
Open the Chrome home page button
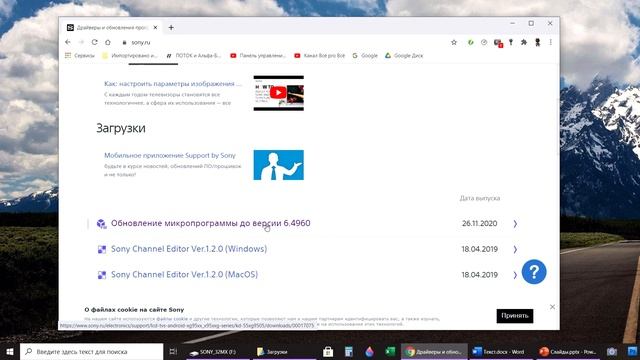coord(108,42)
